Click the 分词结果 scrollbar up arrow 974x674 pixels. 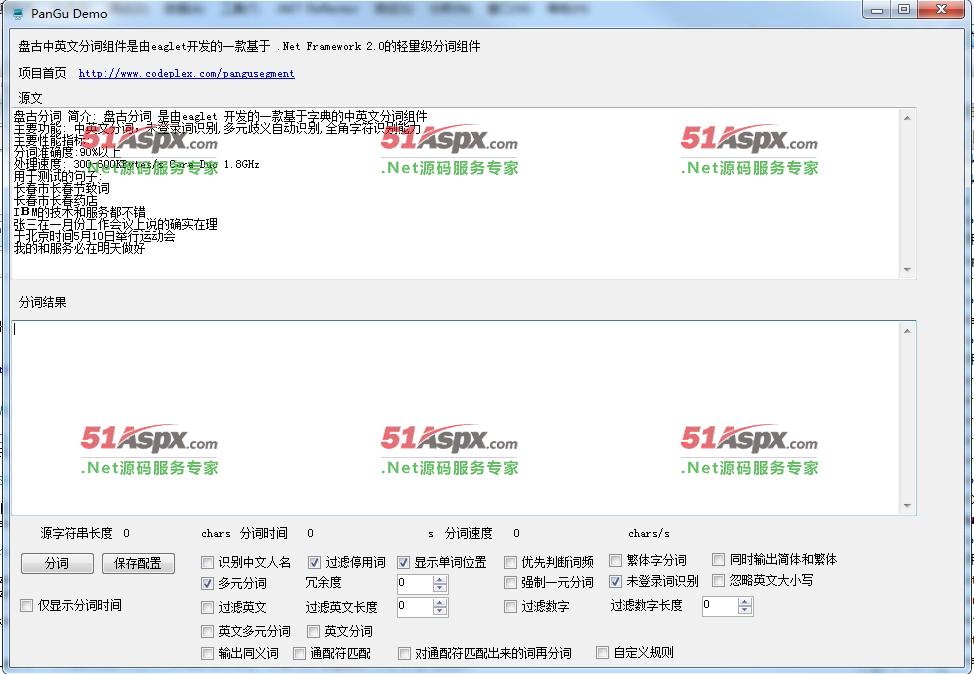908,331
